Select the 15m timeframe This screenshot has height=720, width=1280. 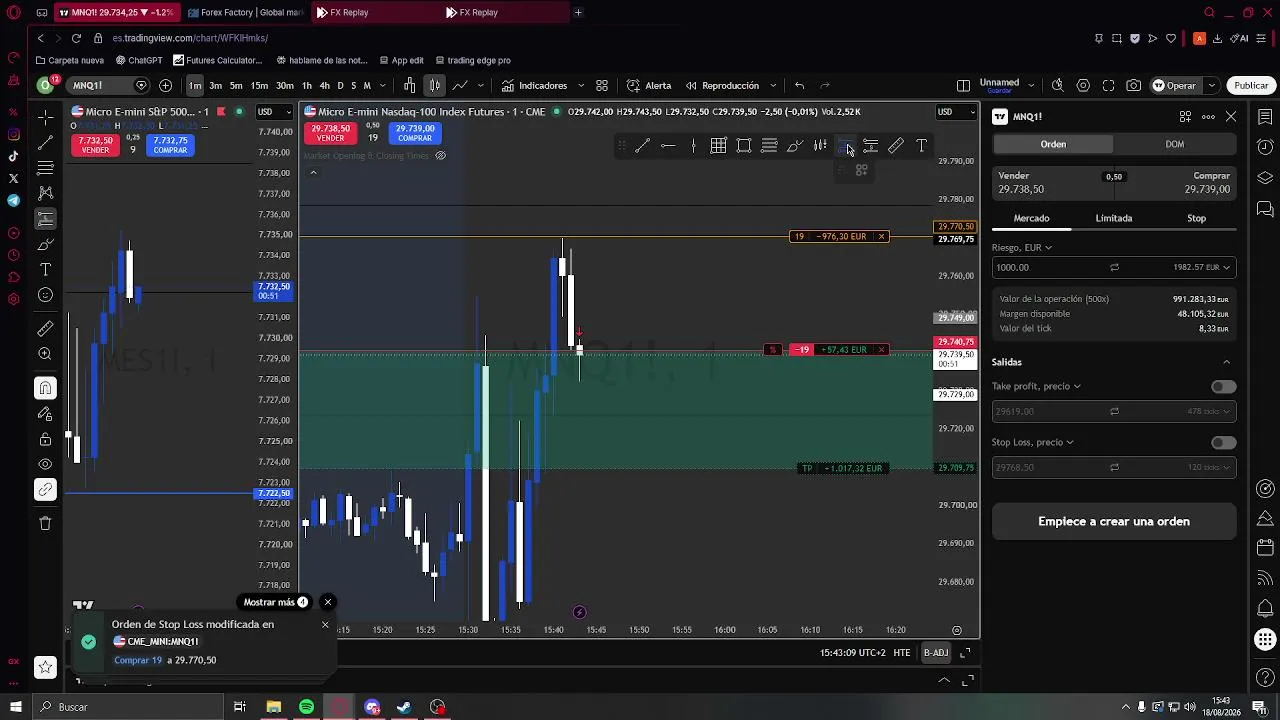click(x=259, y=86)
